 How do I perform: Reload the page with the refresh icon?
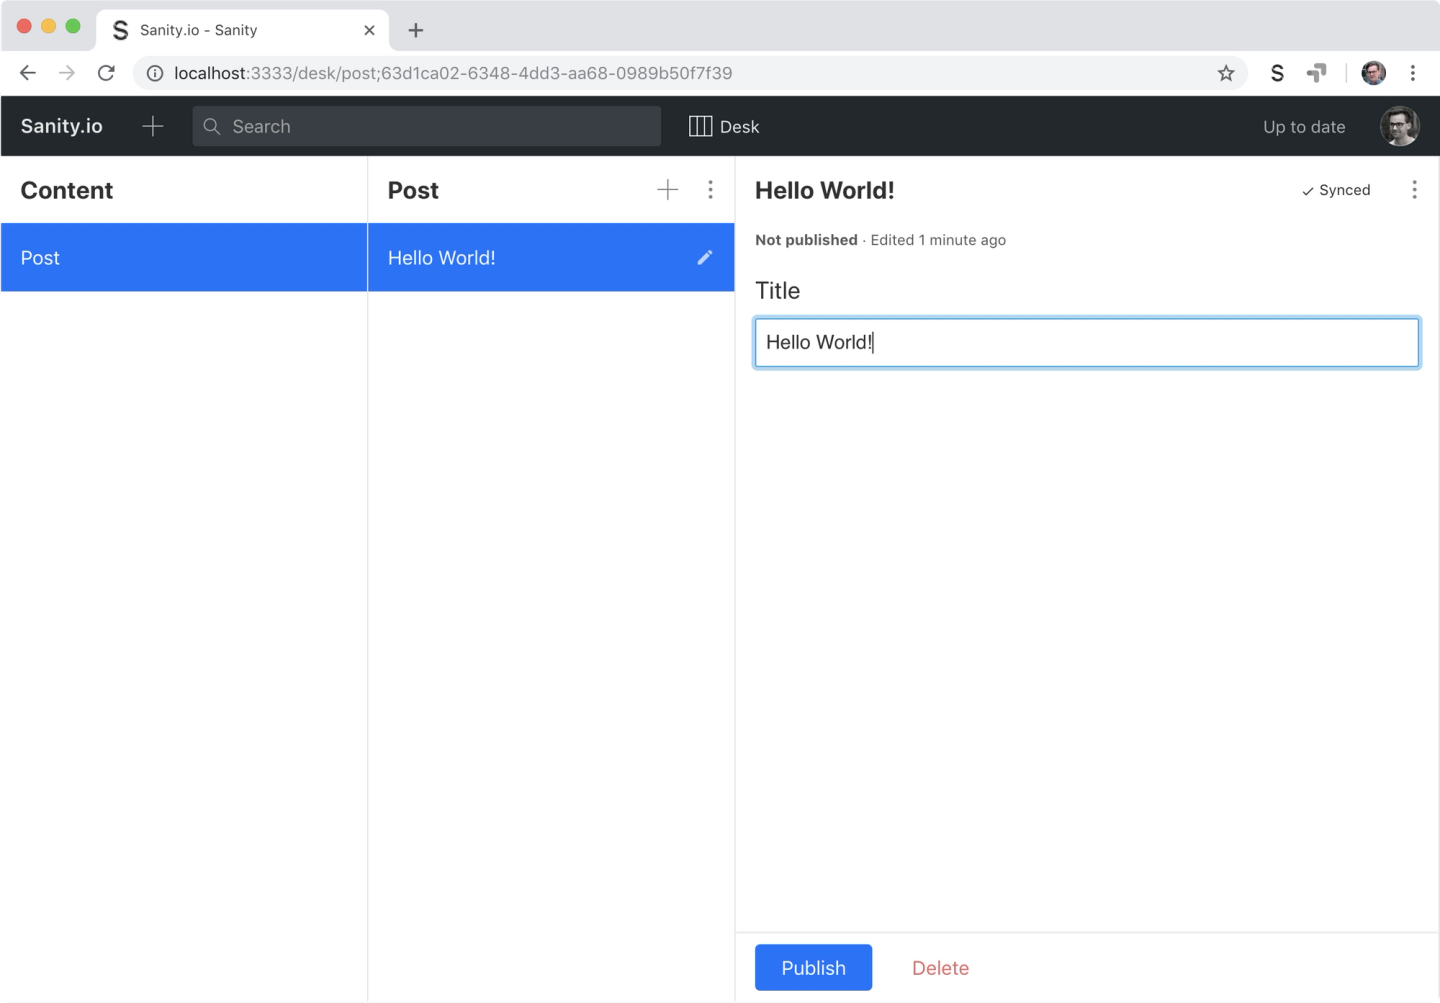106,72
